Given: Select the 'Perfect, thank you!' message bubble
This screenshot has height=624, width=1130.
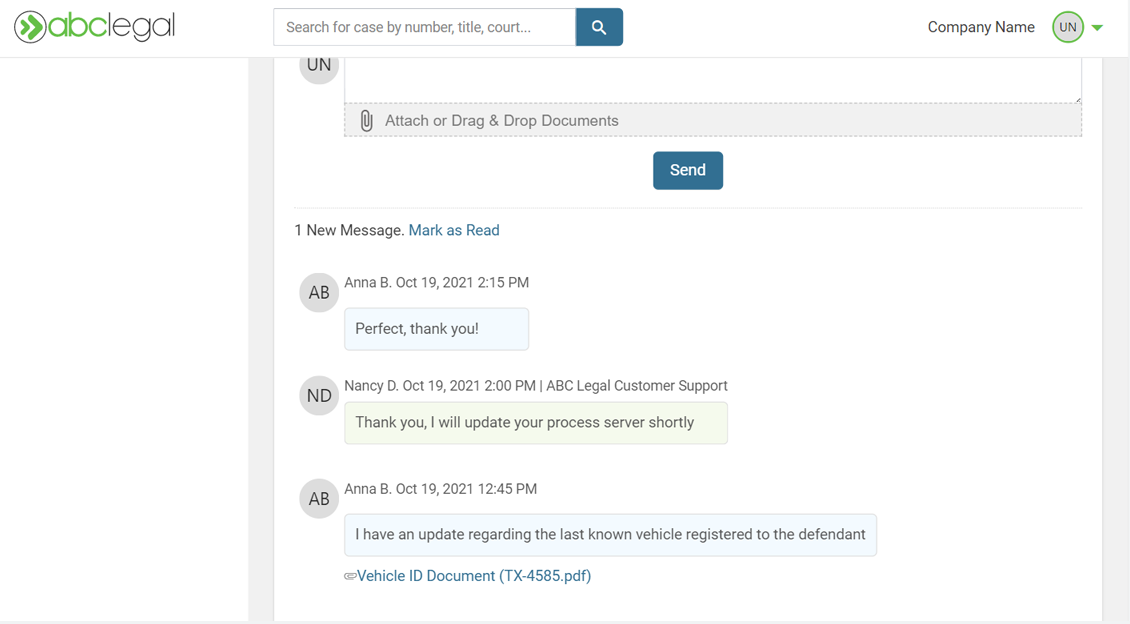Looking at the screenshot, I should pyautogui.click(x=436, y=329).
